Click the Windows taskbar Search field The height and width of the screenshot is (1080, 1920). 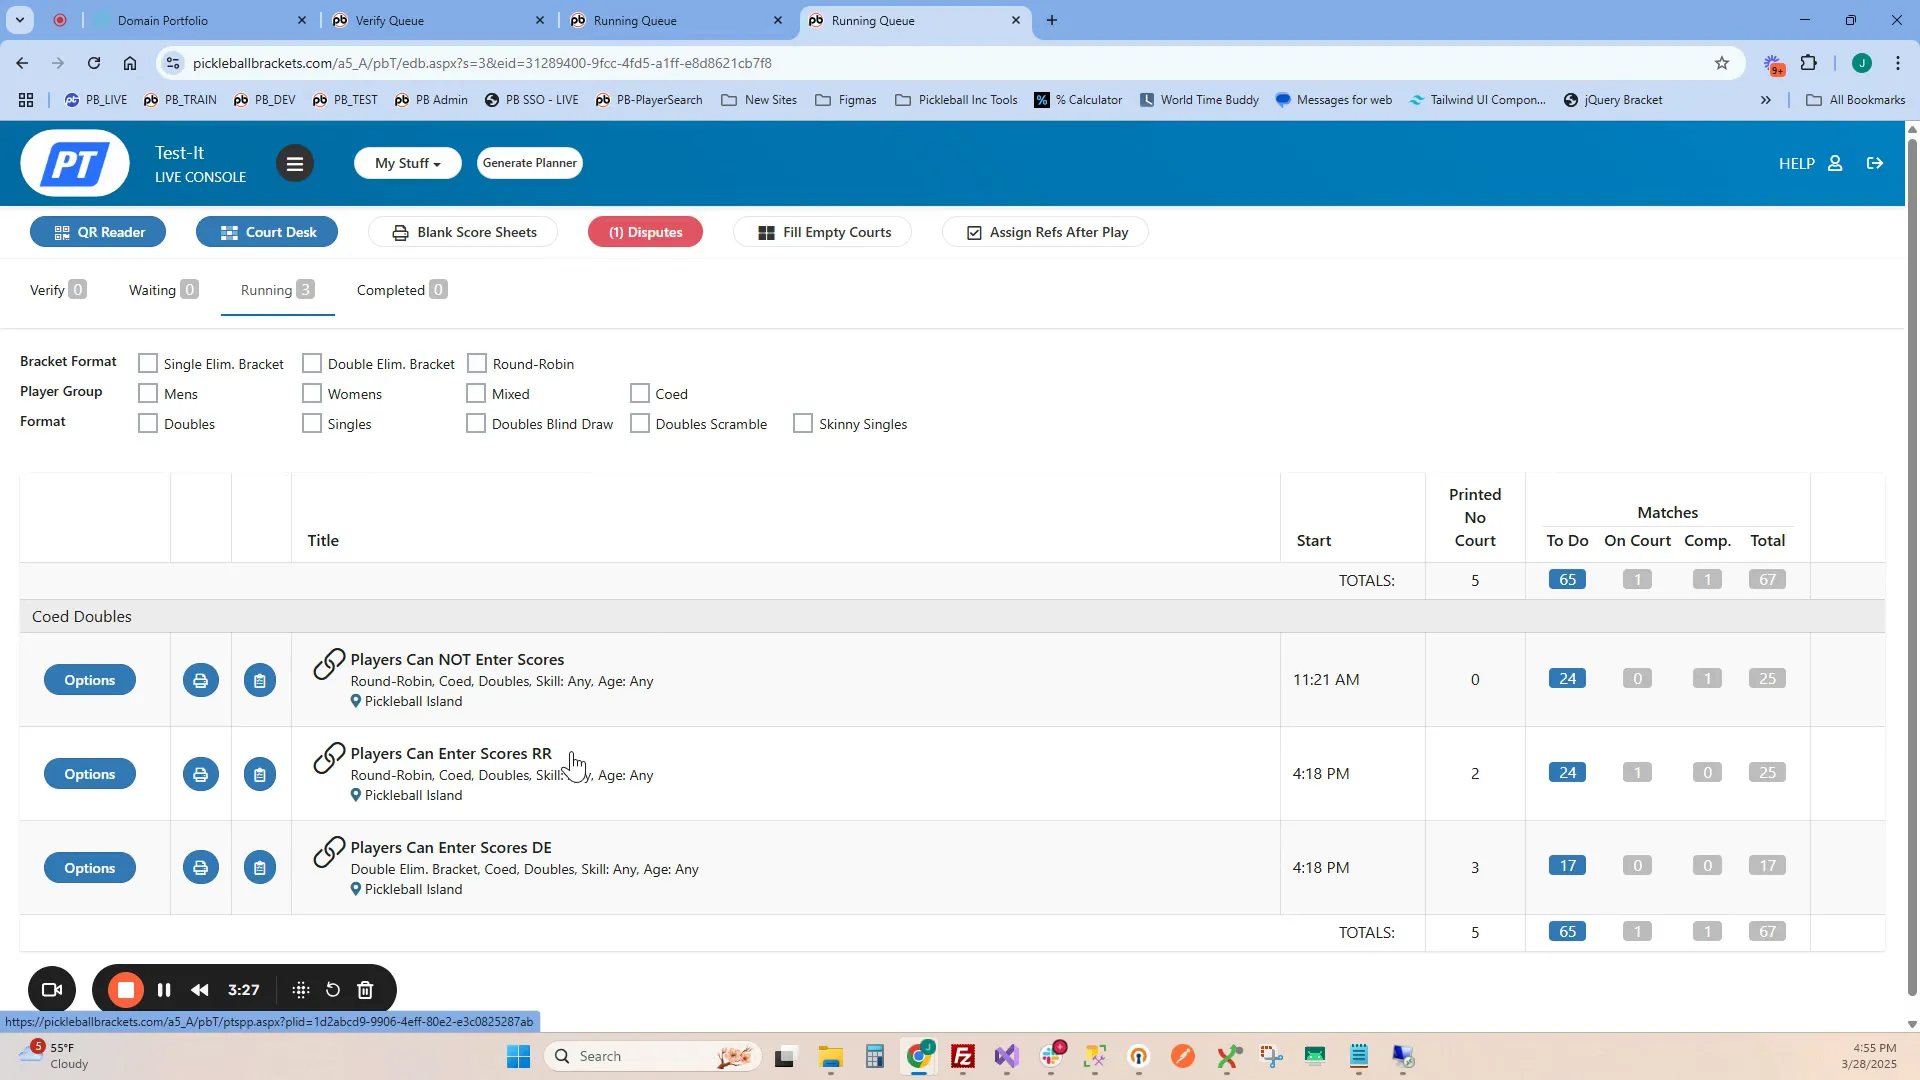[x=640, y=1056]
